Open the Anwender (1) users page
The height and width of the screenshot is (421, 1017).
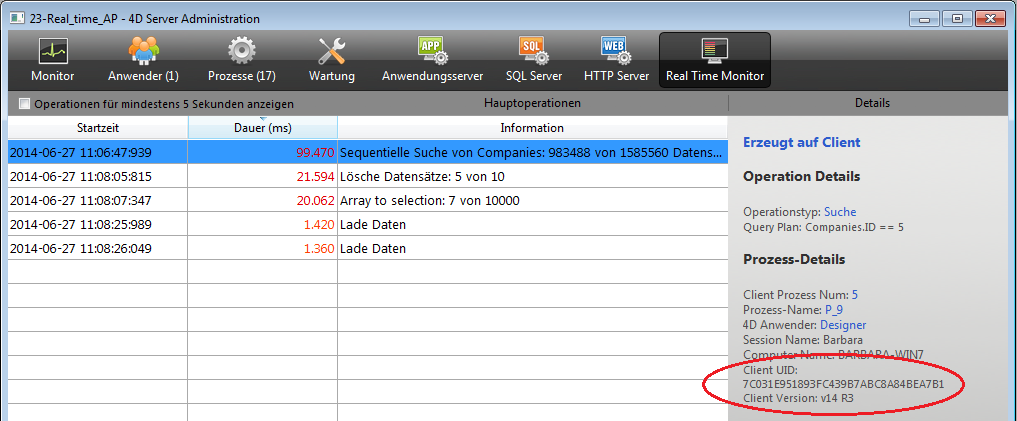tap(143, 60)
